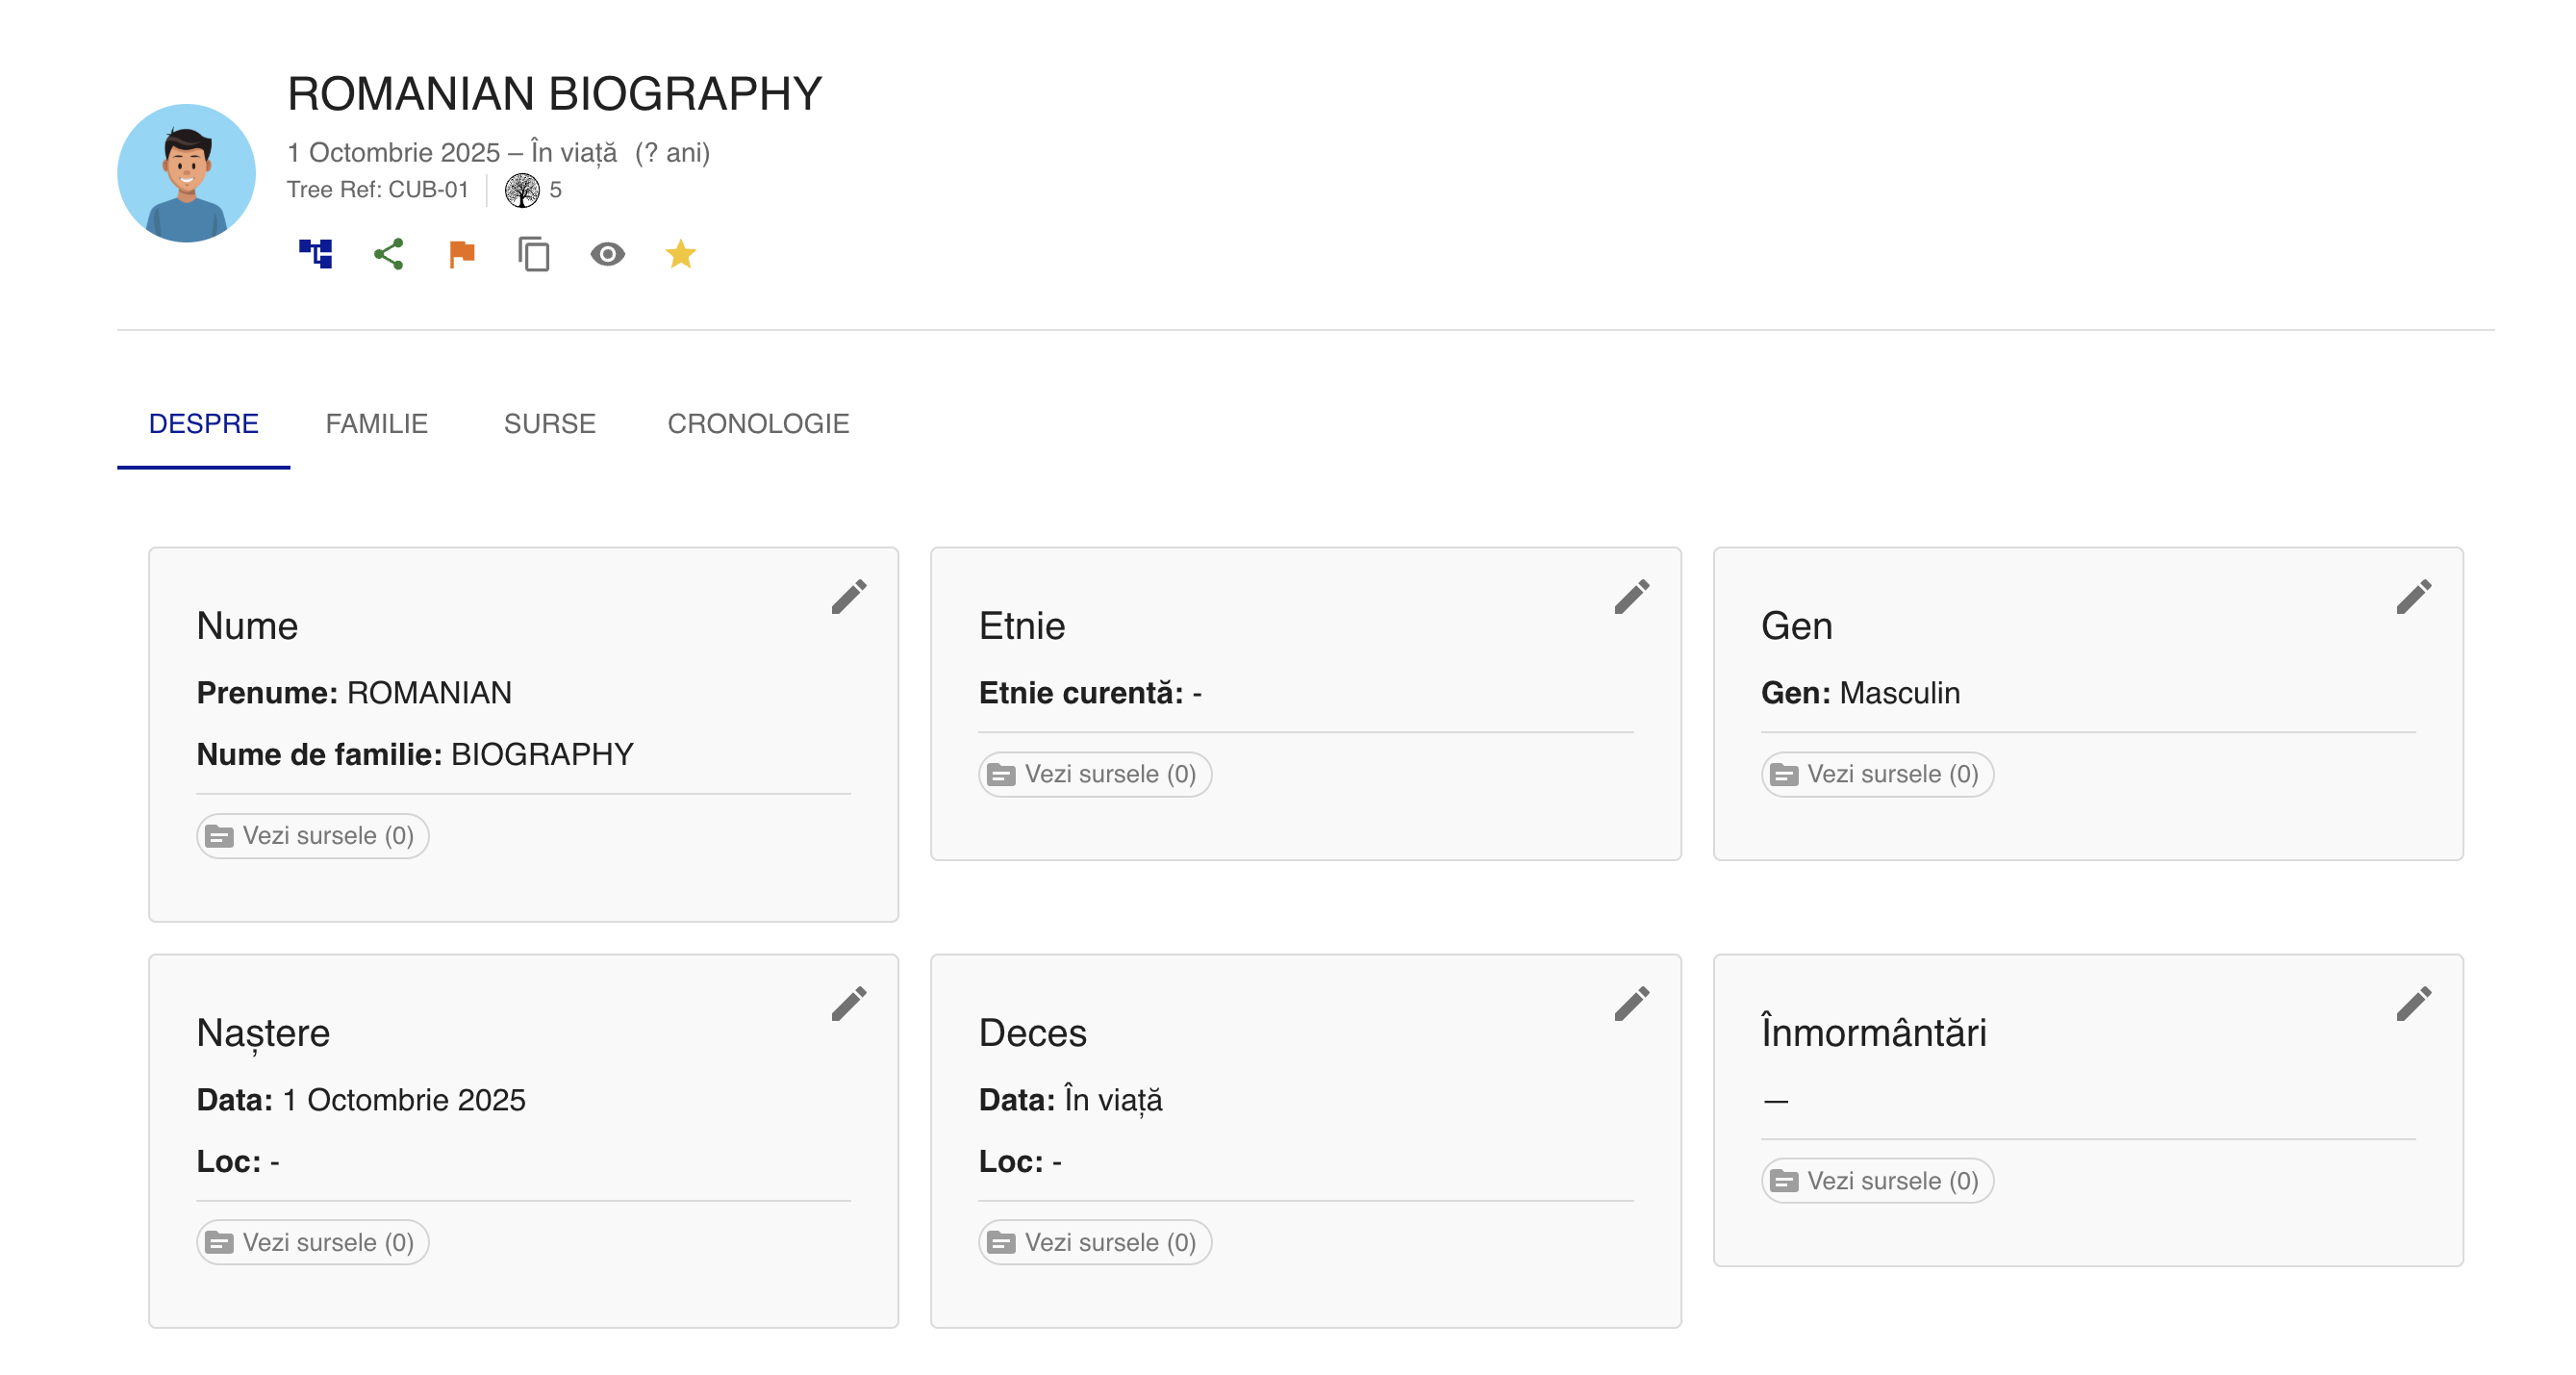The width and height of the screenshot is (2576, 1375).
Task: Switch to the SURSE tab
Action: pyautogui.click(x=549, y=424)
